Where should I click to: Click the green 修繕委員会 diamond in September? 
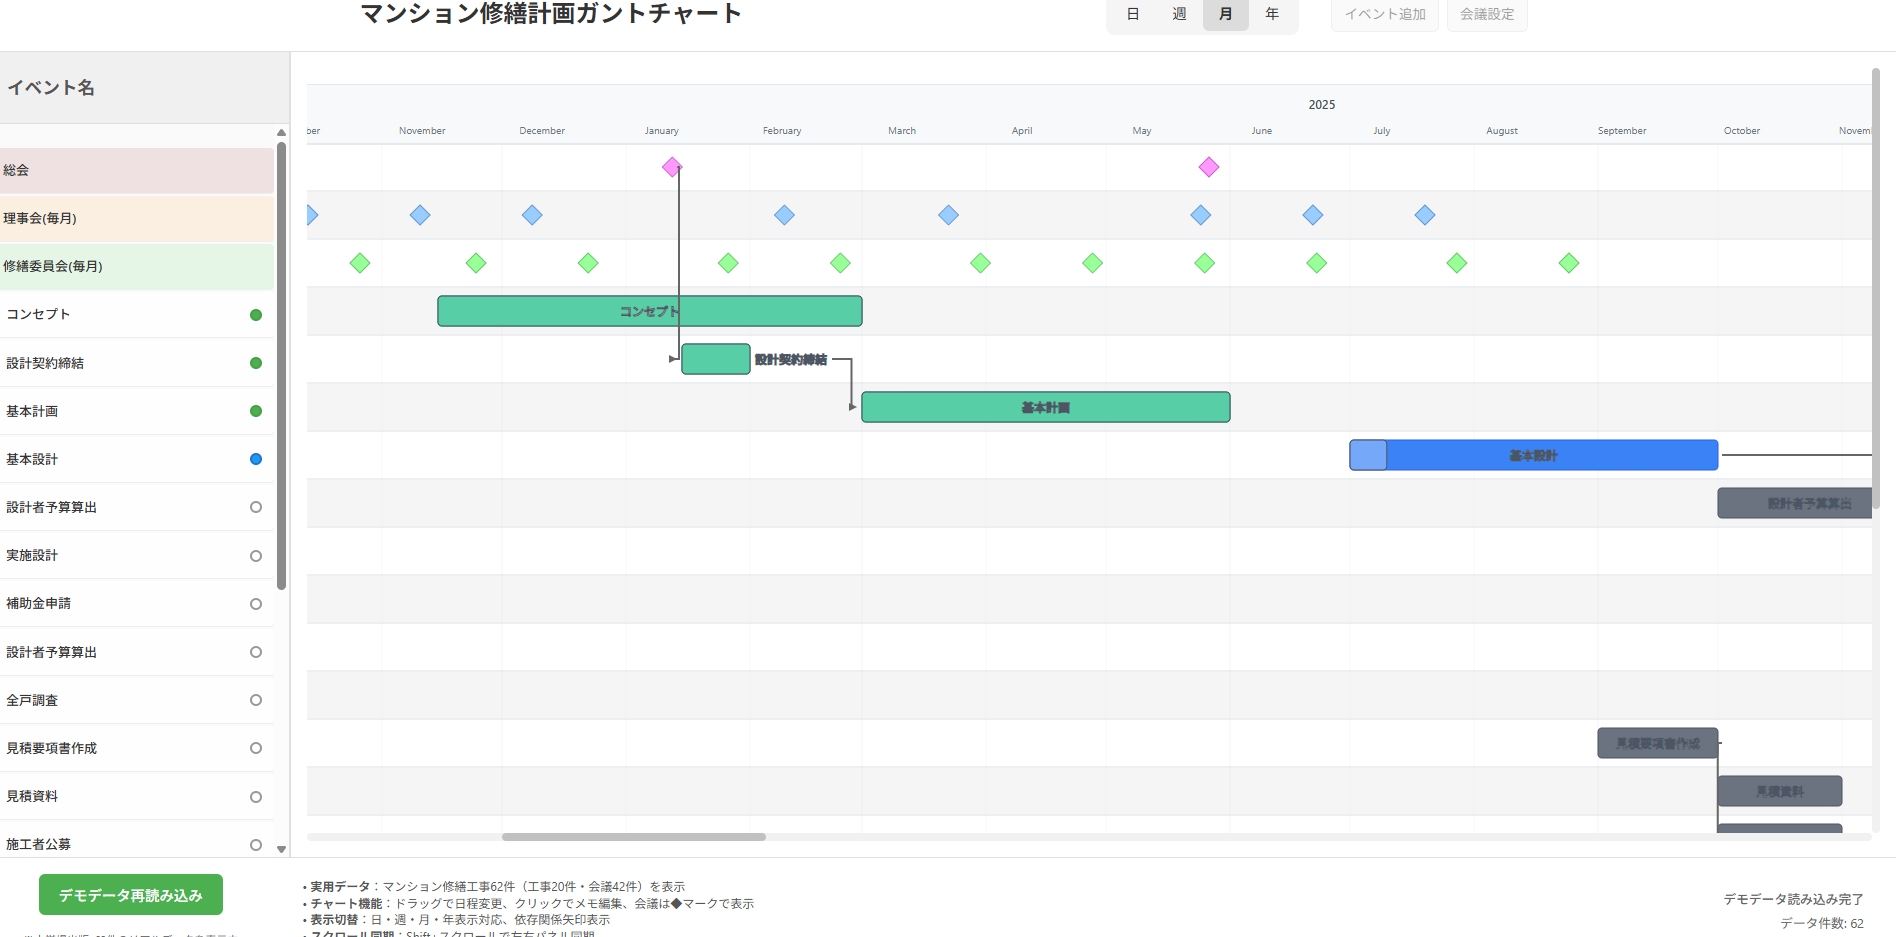click(x=1569, y=263)
